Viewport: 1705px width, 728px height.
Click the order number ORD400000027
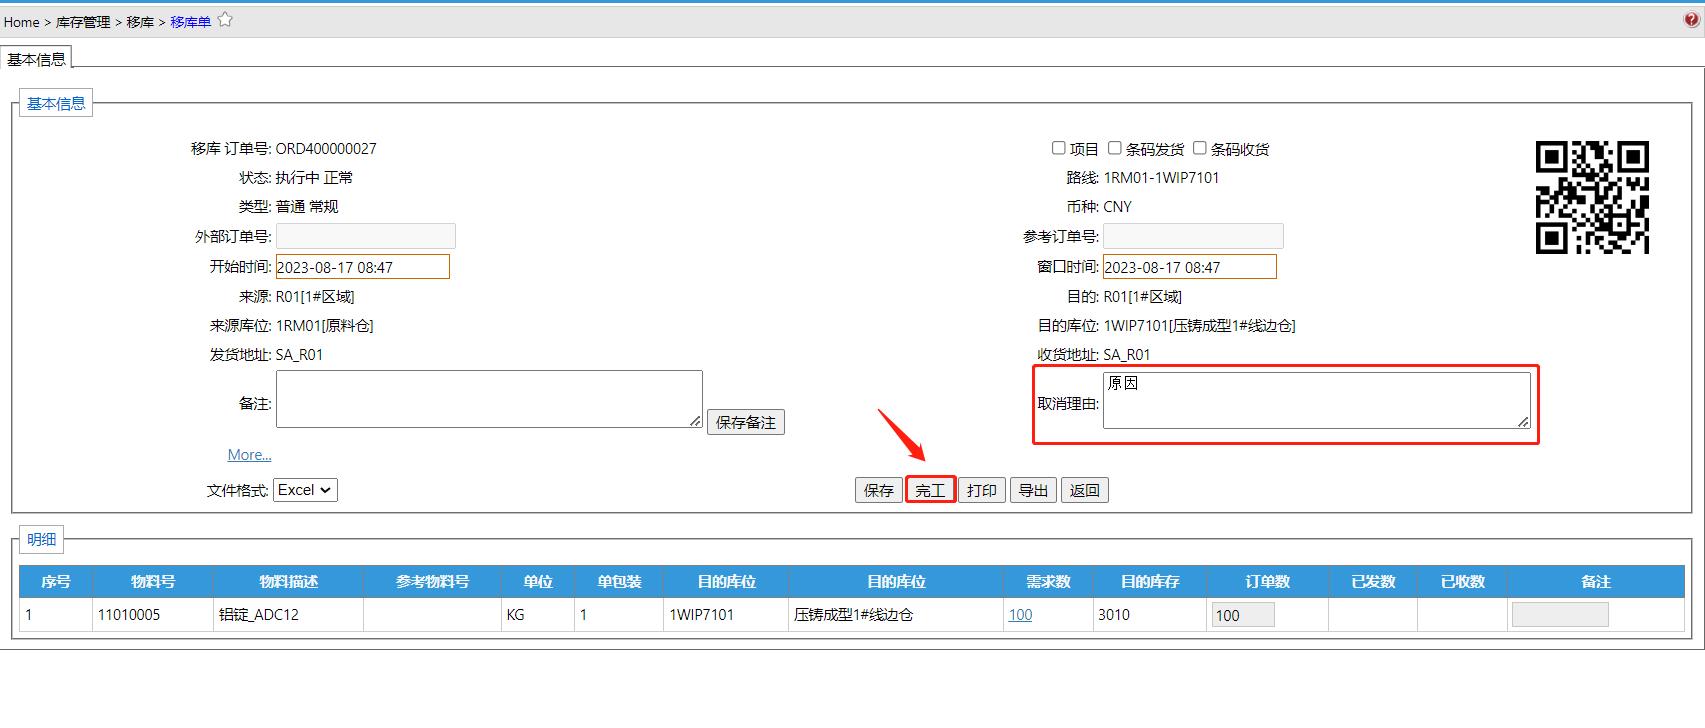326,149
